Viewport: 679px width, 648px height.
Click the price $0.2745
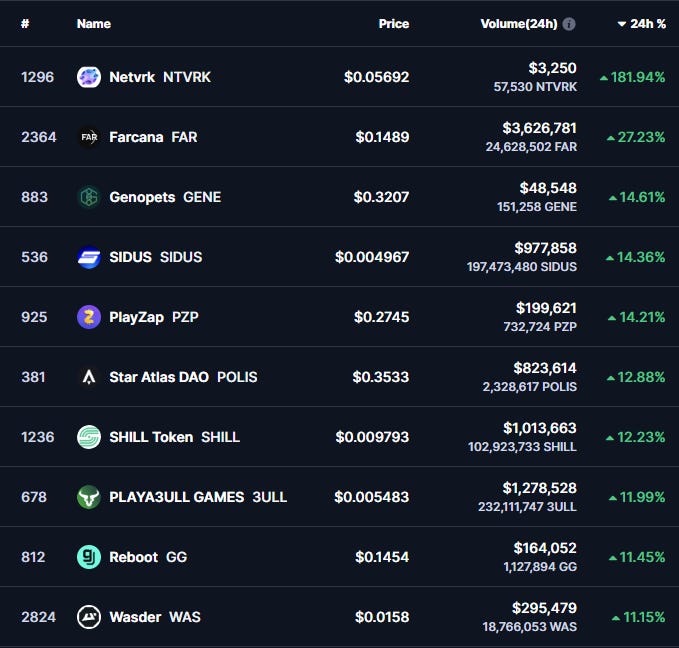[382, 317]
